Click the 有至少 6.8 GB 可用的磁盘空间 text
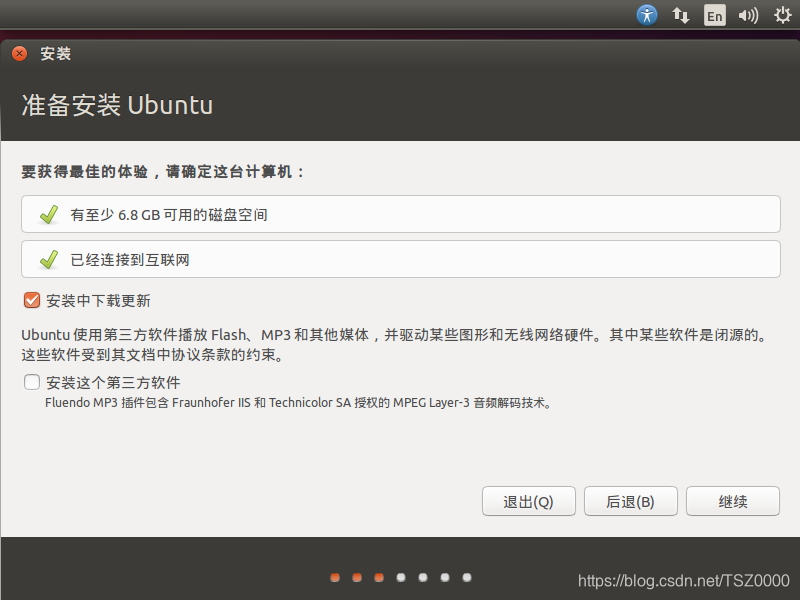The width and height of the screenshot is (800, 600). coord(169,215)
